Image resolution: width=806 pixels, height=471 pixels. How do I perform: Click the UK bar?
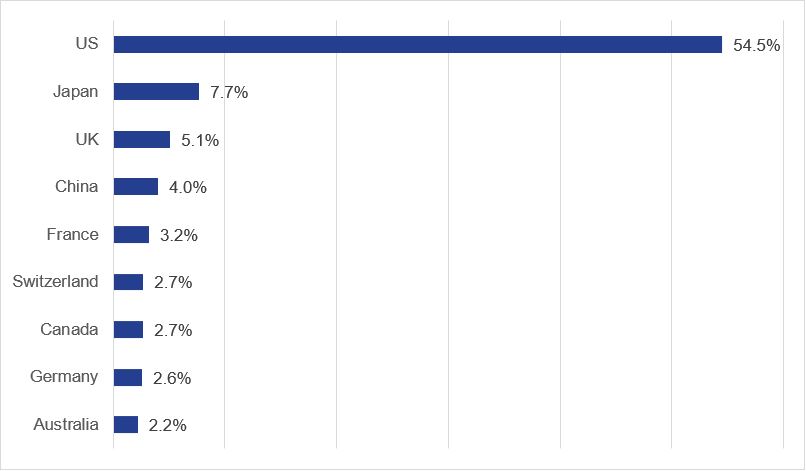142,139
